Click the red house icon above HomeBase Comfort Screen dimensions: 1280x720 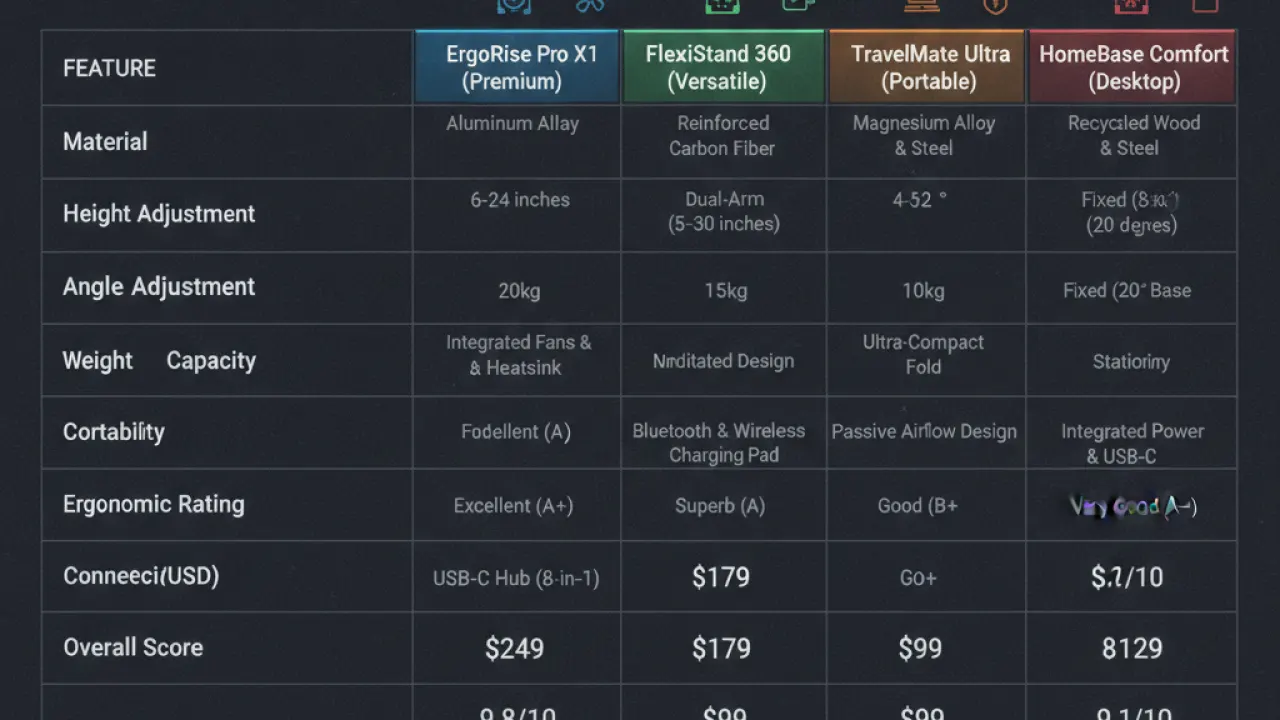[1131, 5]
